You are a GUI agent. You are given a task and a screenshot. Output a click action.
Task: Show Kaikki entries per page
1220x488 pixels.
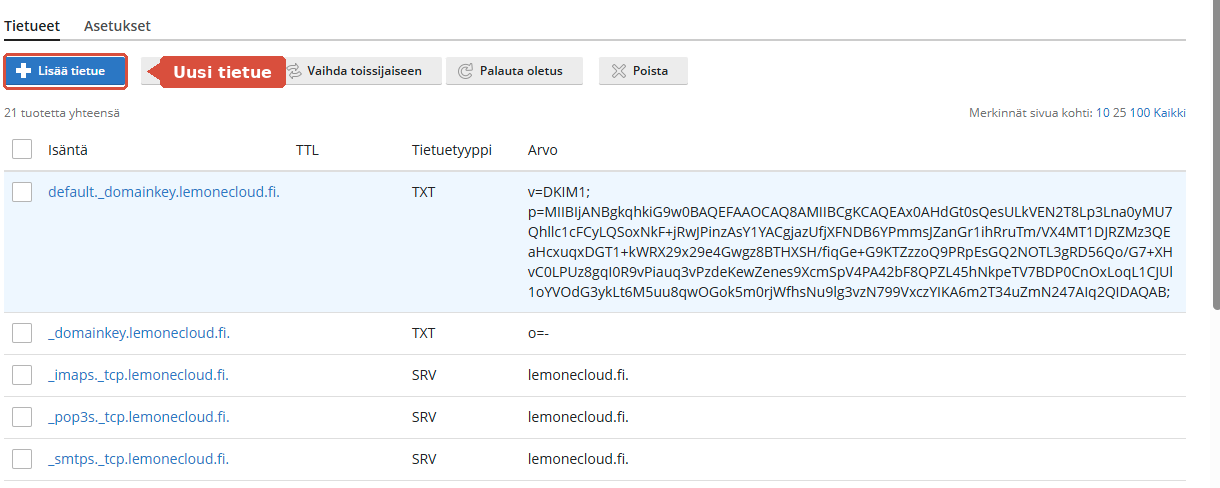pos(1170,113)
